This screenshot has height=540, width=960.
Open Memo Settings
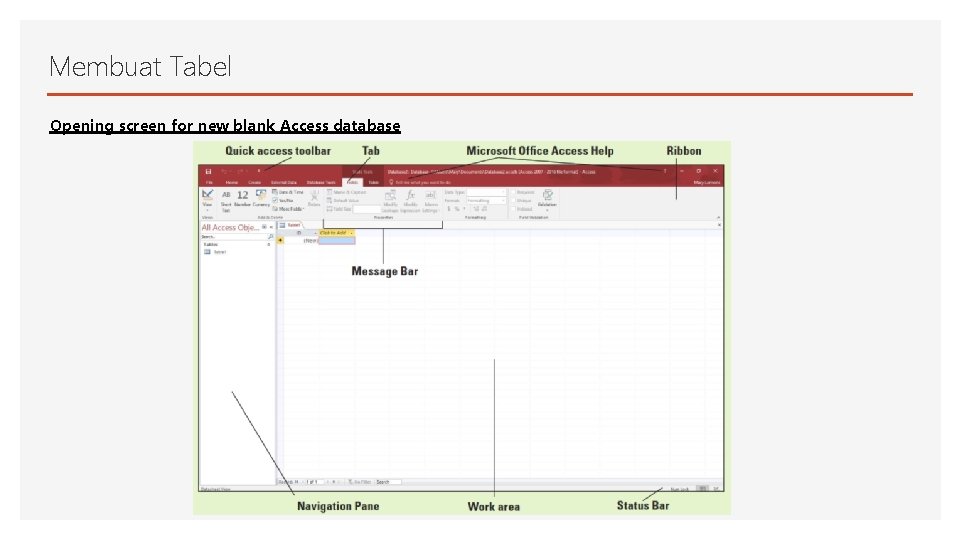pyautogui.click(x=430, y=201)
